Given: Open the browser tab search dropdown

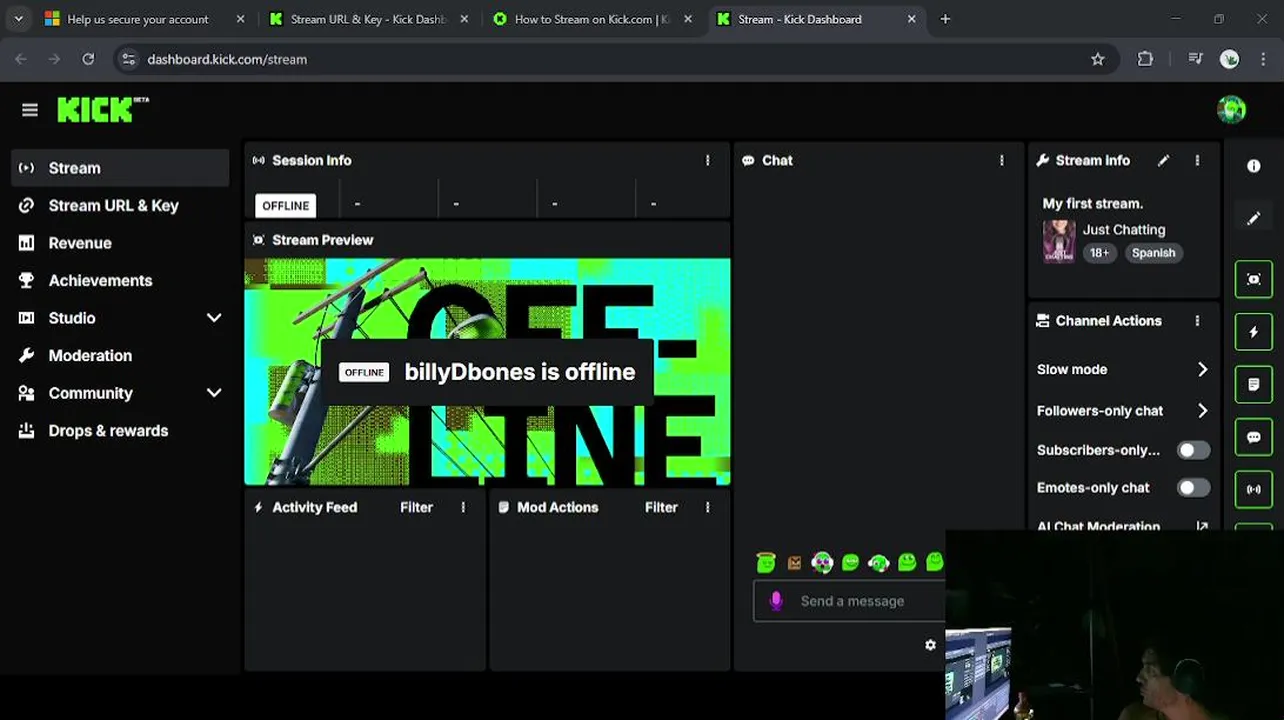Looking at the screenshot, I should 18,19.
